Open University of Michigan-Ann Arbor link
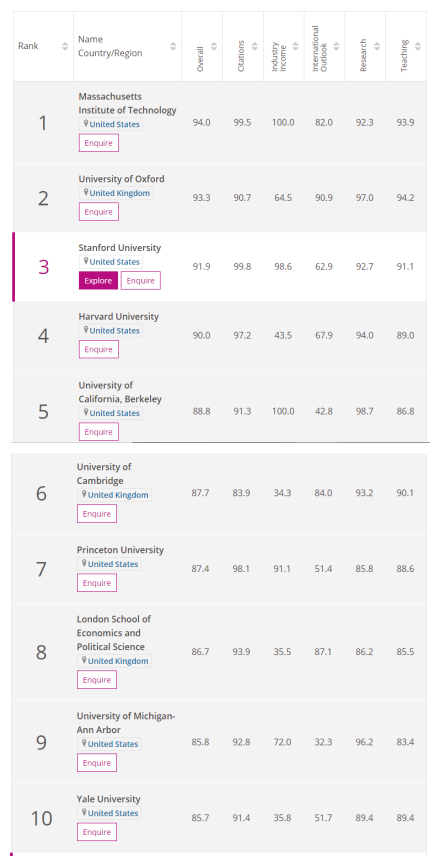The image size is (440, 866). (x=126, y=723)
